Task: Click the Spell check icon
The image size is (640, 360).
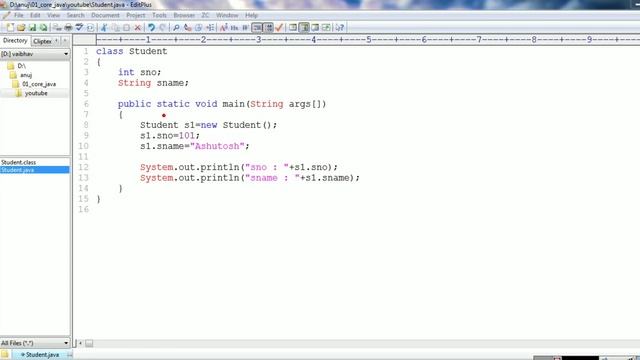Action: click(x=79, y=27)
